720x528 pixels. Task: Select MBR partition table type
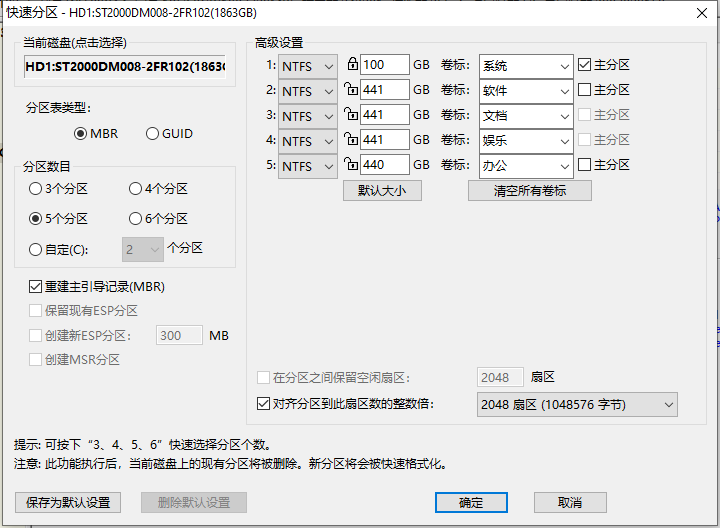pyautogui.click(x=96, y=134)
